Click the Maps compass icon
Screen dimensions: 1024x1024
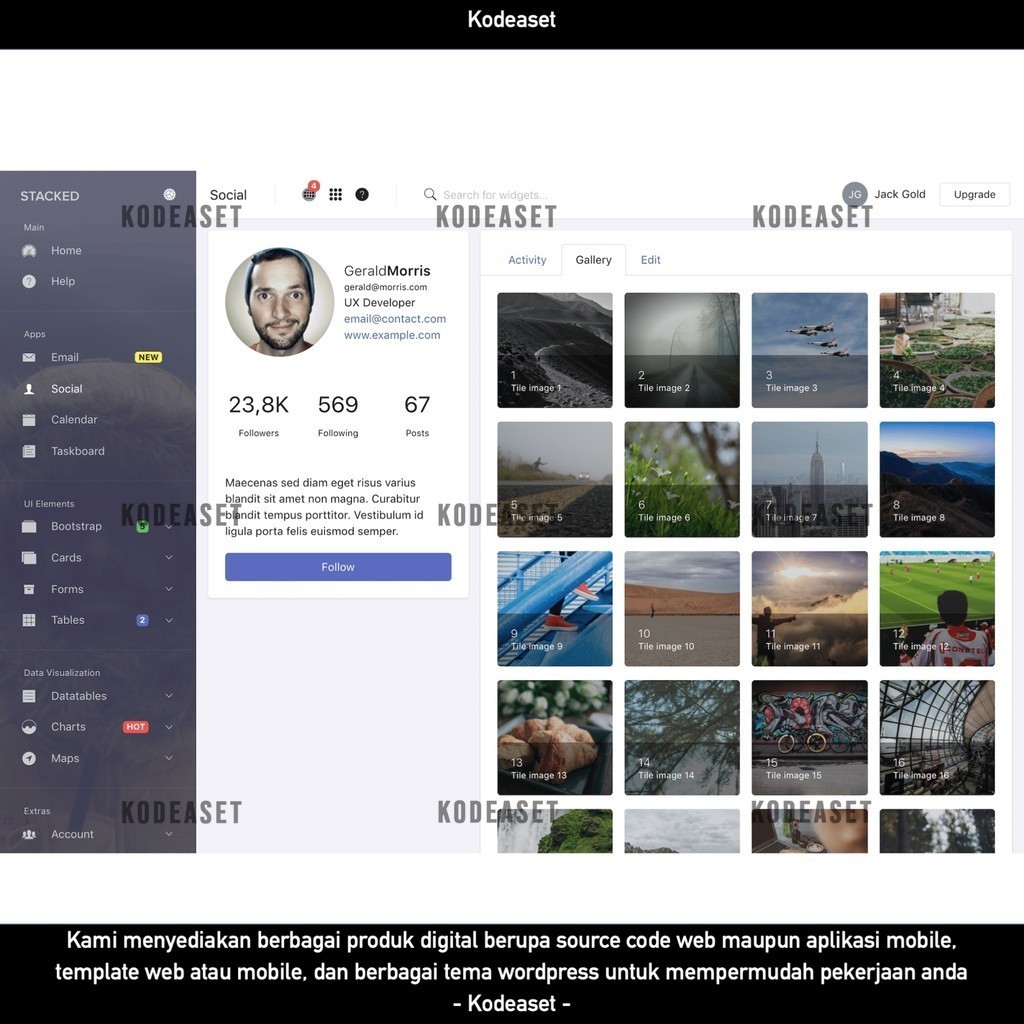pos(29,758)
